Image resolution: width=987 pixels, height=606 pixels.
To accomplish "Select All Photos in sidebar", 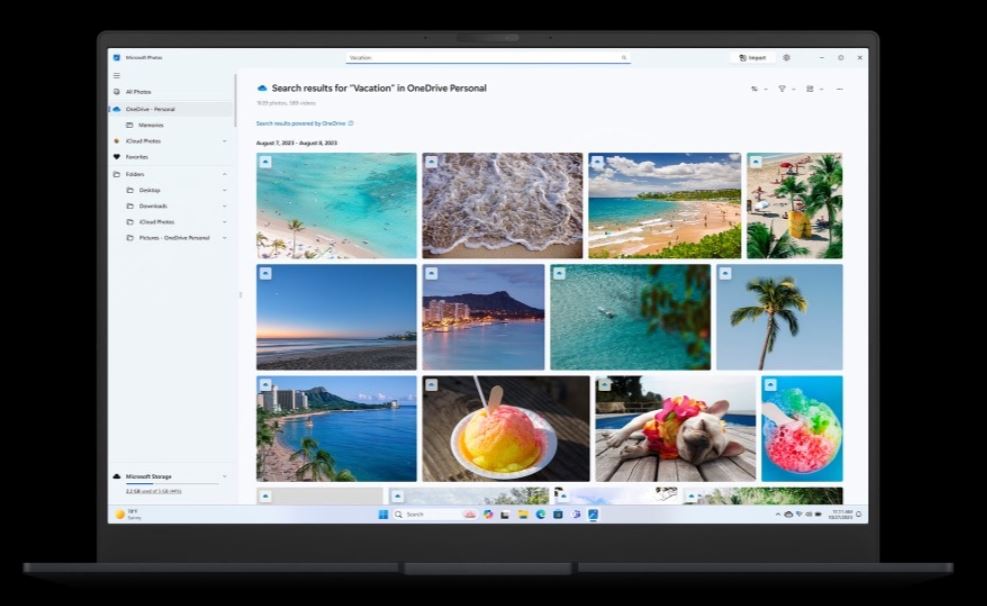I will click(x=138, y=92).
